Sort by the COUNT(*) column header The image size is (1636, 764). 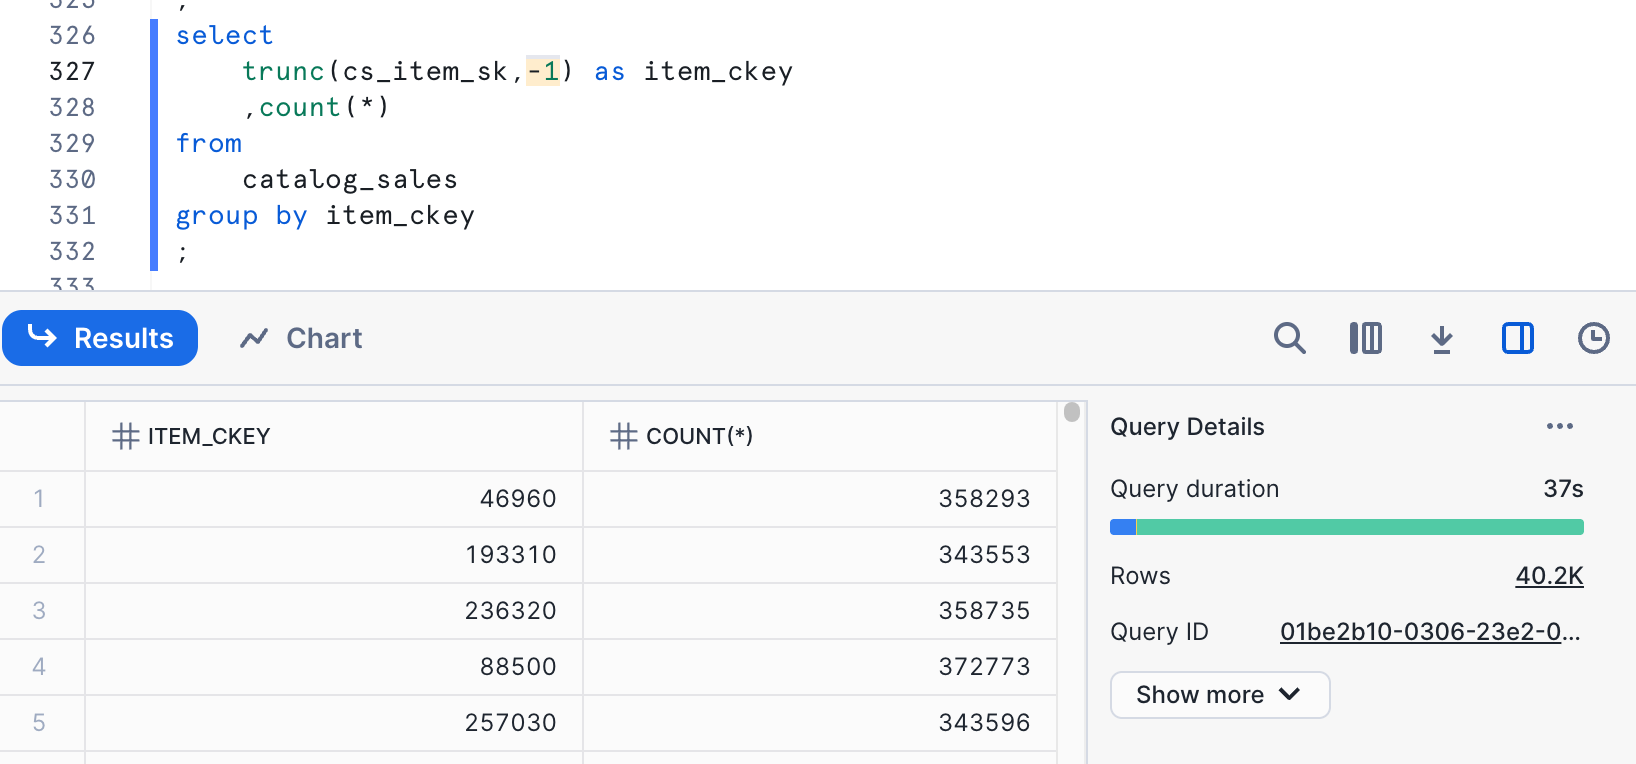click(699, 437)
